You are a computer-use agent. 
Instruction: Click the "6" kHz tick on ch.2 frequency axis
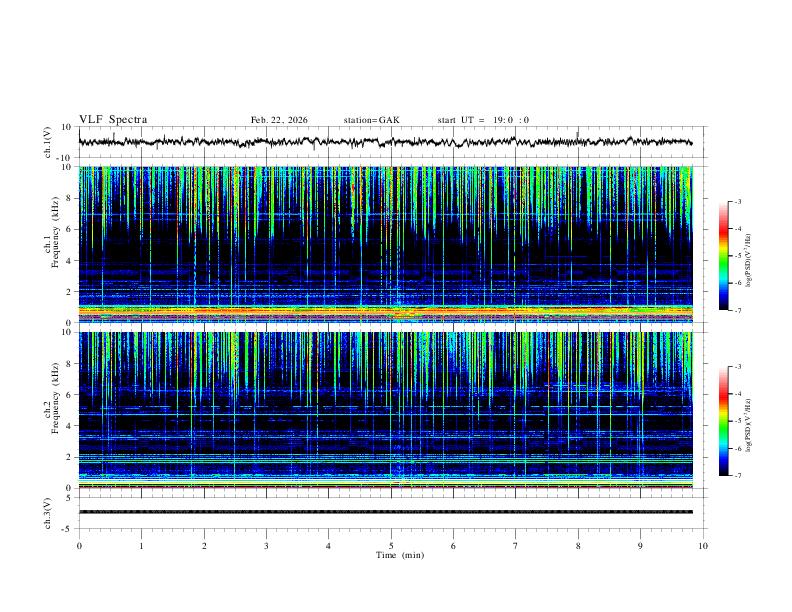(69, 395)
